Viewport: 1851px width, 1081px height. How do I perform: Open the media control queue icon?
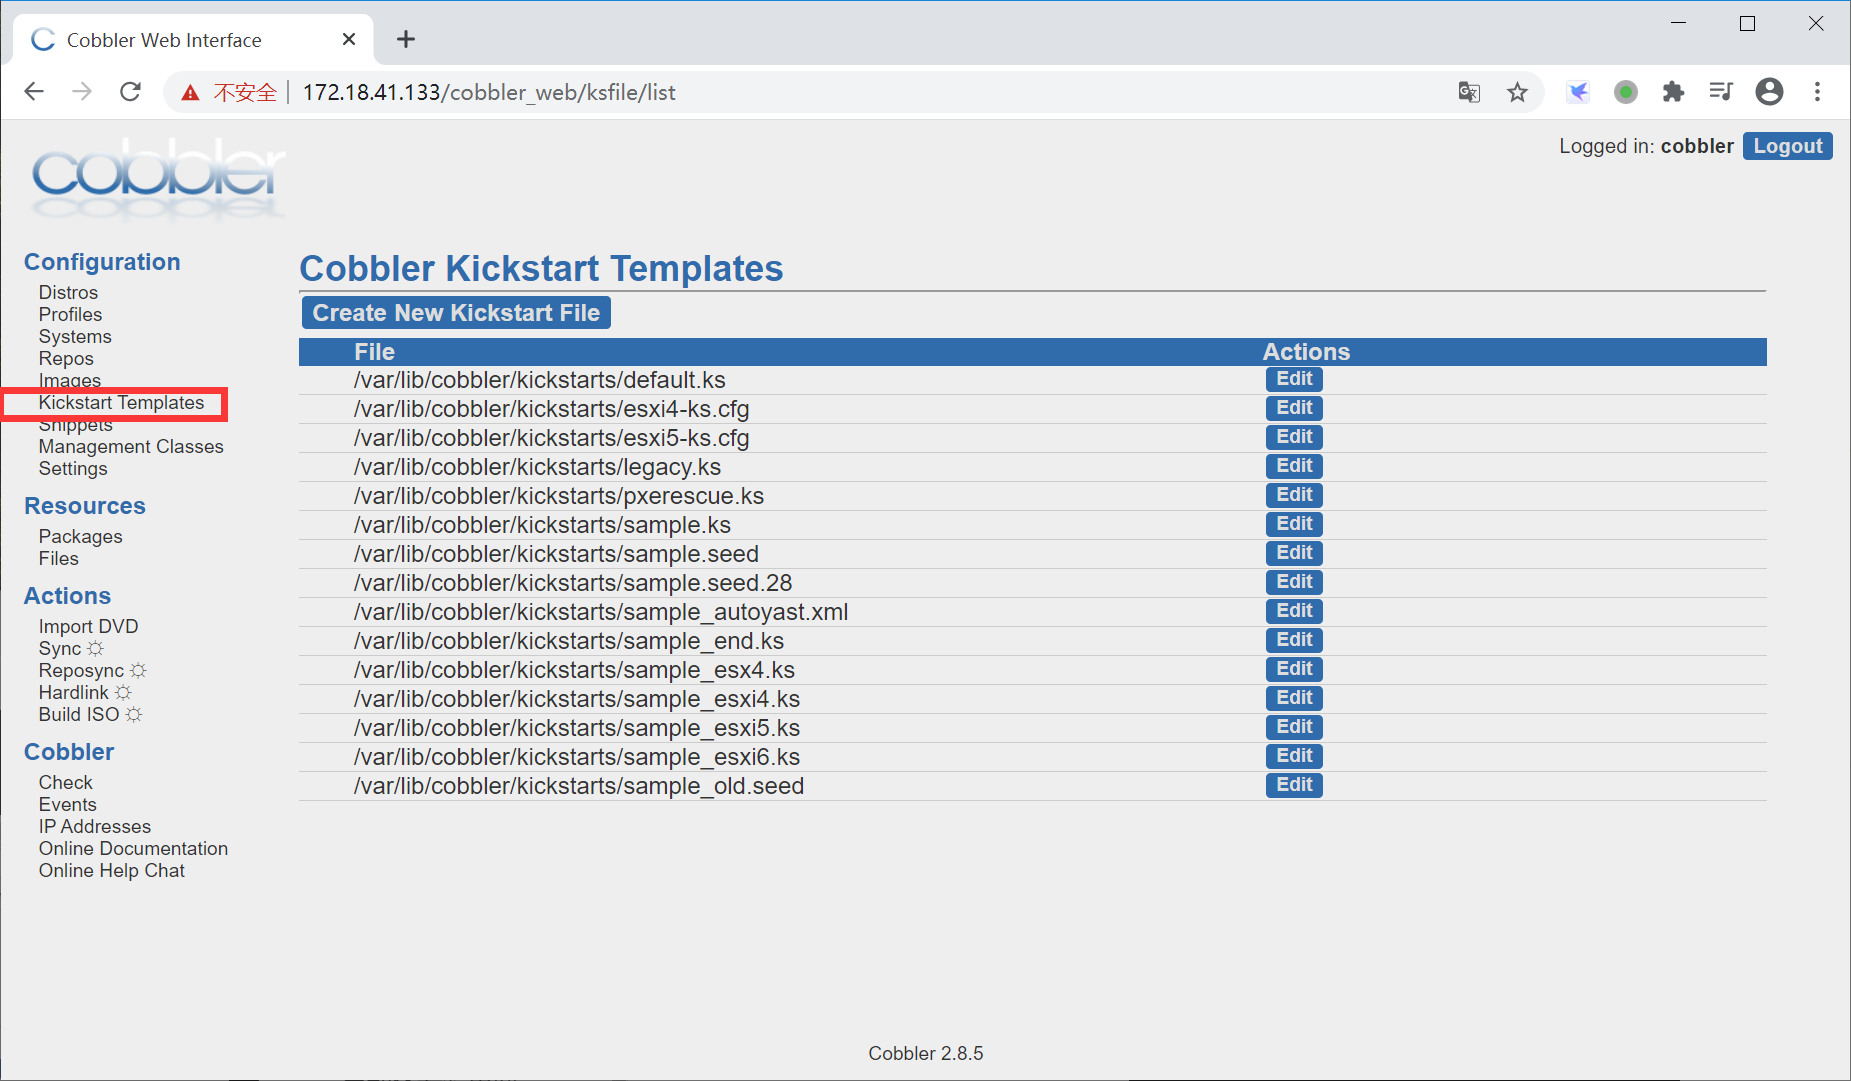[x=1721, y=92]
